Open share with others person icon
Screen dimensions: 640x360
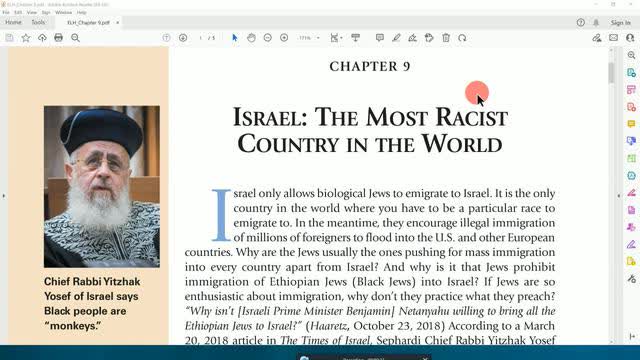tap(630, 38)
